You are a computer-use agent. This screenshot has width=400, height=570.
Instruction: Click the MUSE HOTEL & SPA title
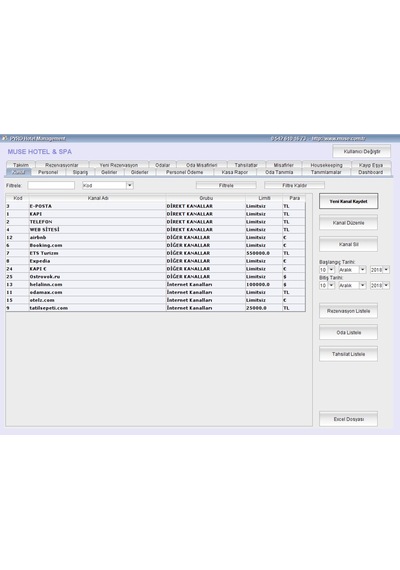(x=40, y=152)
